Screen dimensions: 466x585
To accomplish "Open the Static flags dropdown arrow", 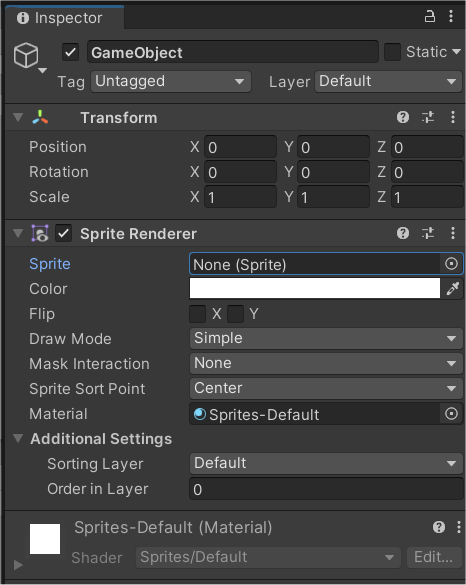I will tap(456, 52).
